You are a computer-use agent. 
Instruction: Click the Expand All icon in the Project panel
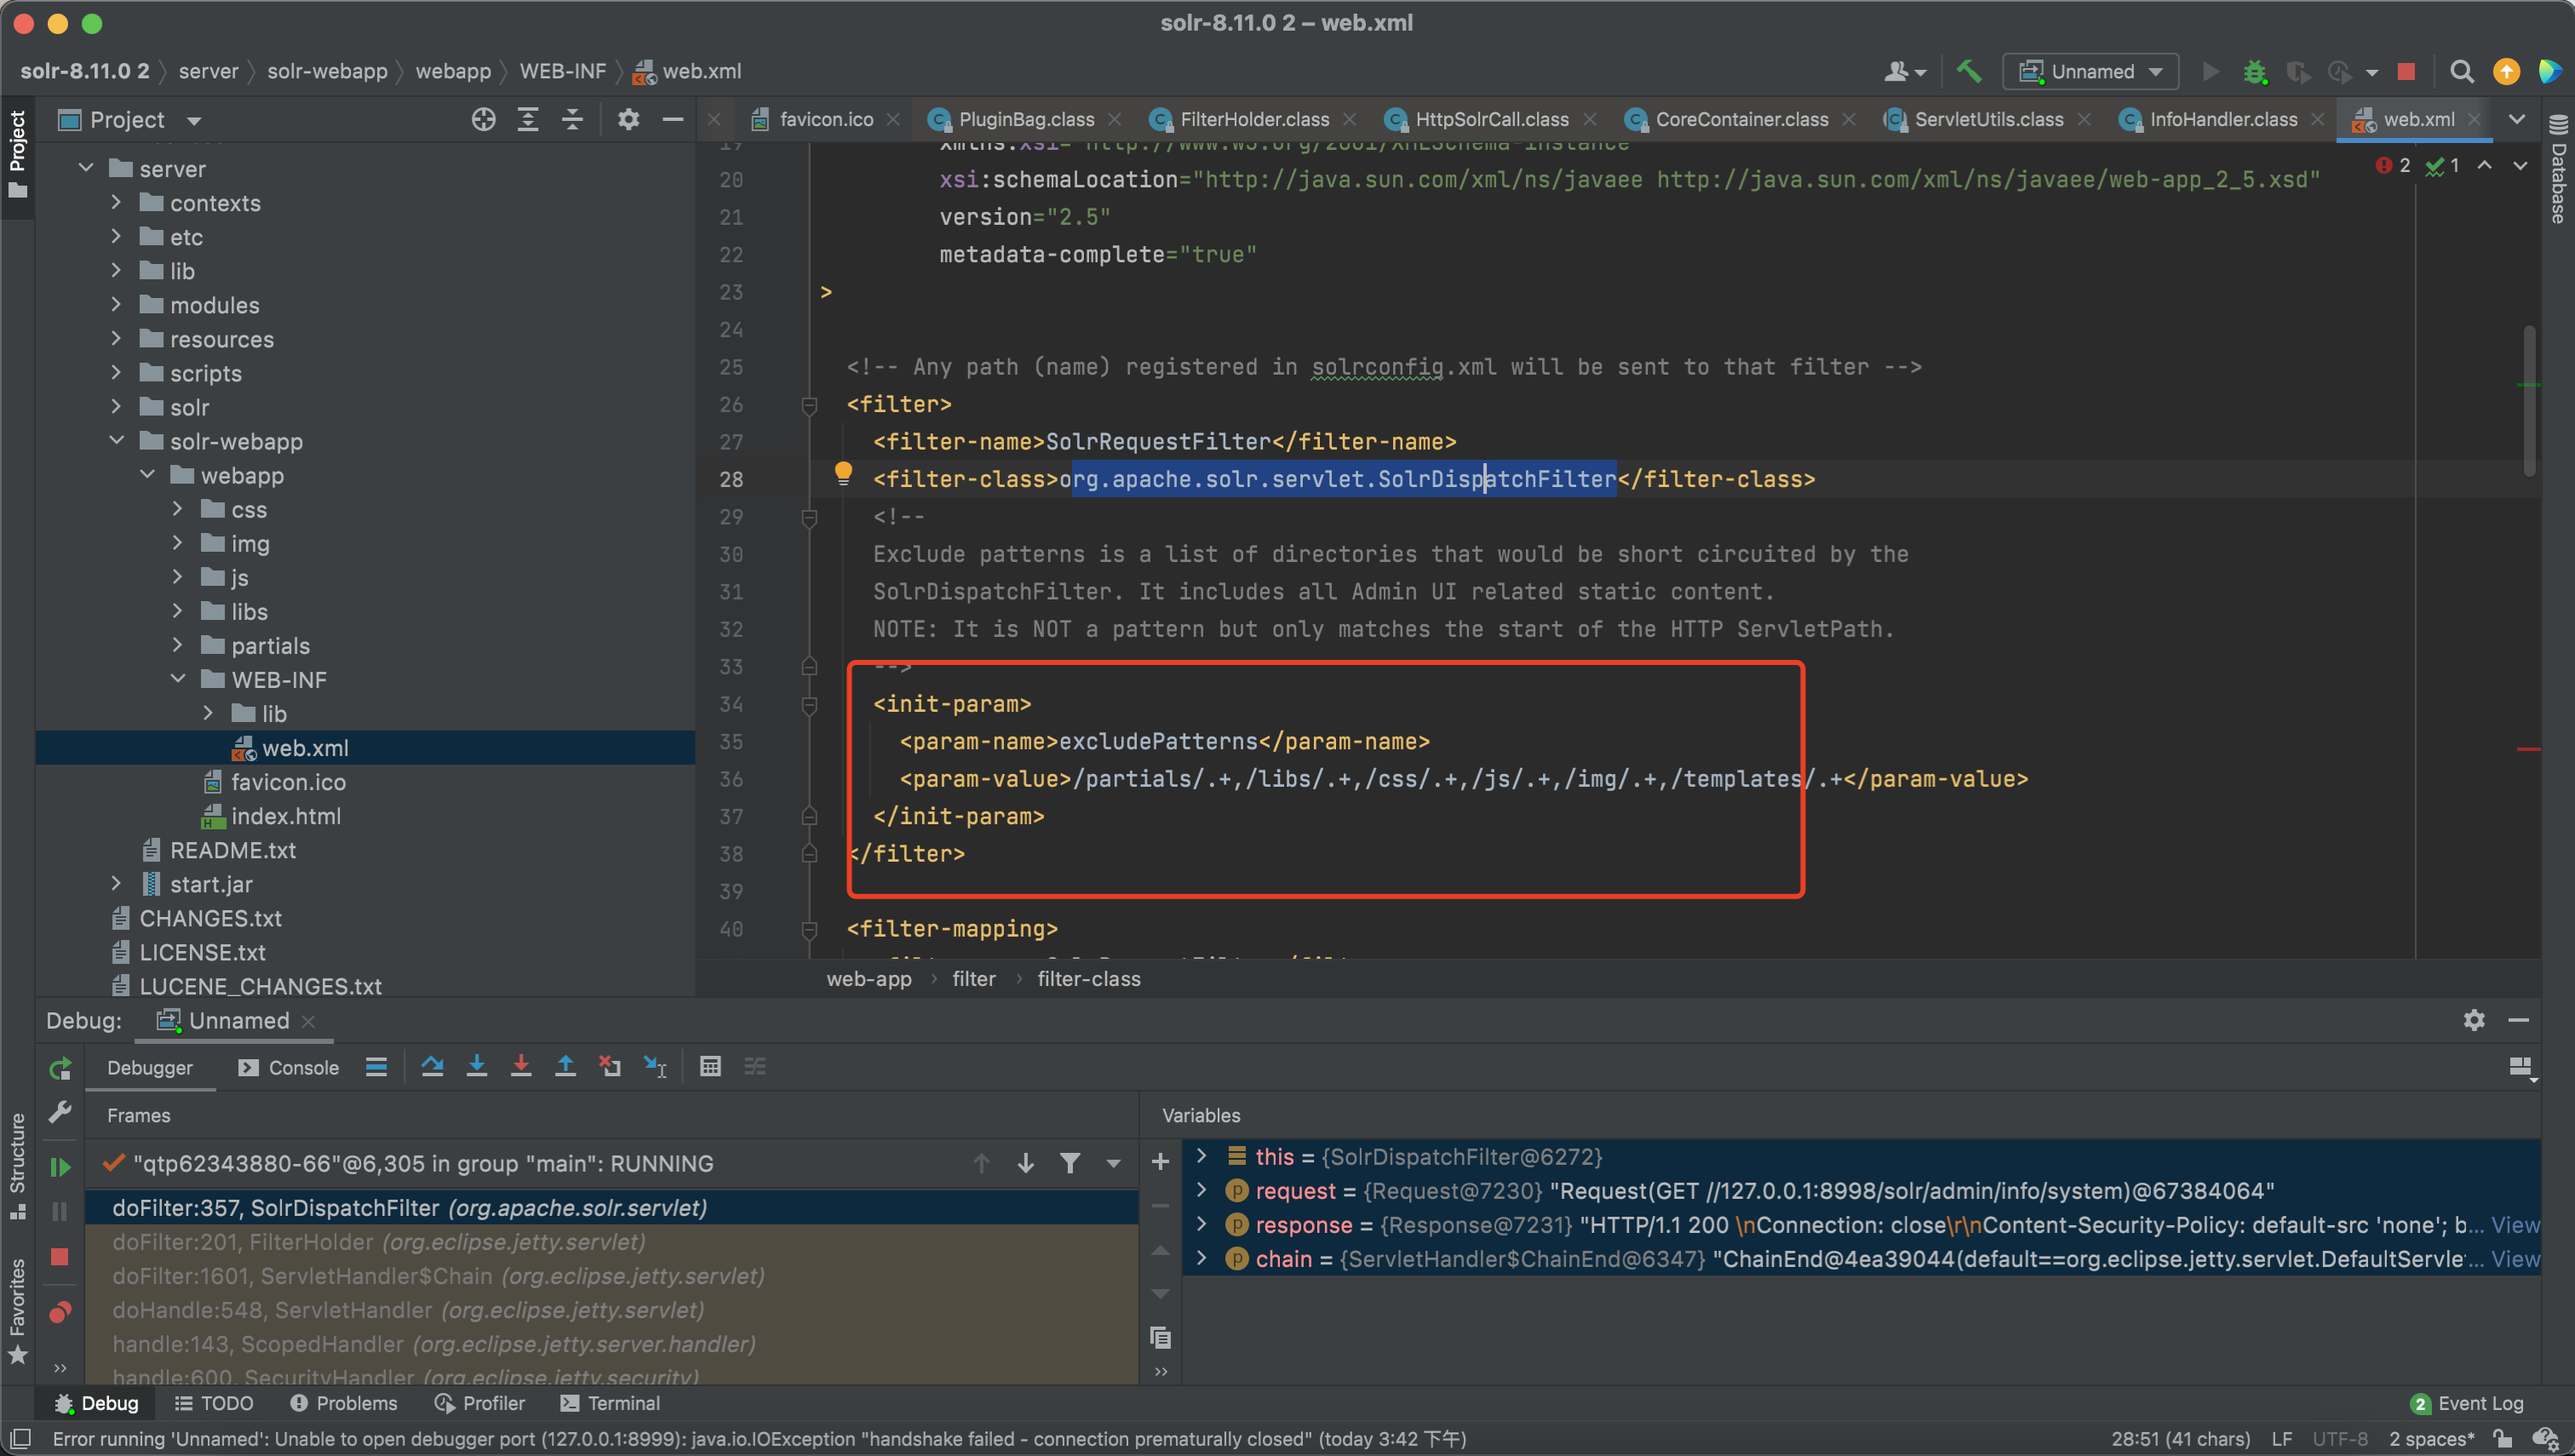528,120
